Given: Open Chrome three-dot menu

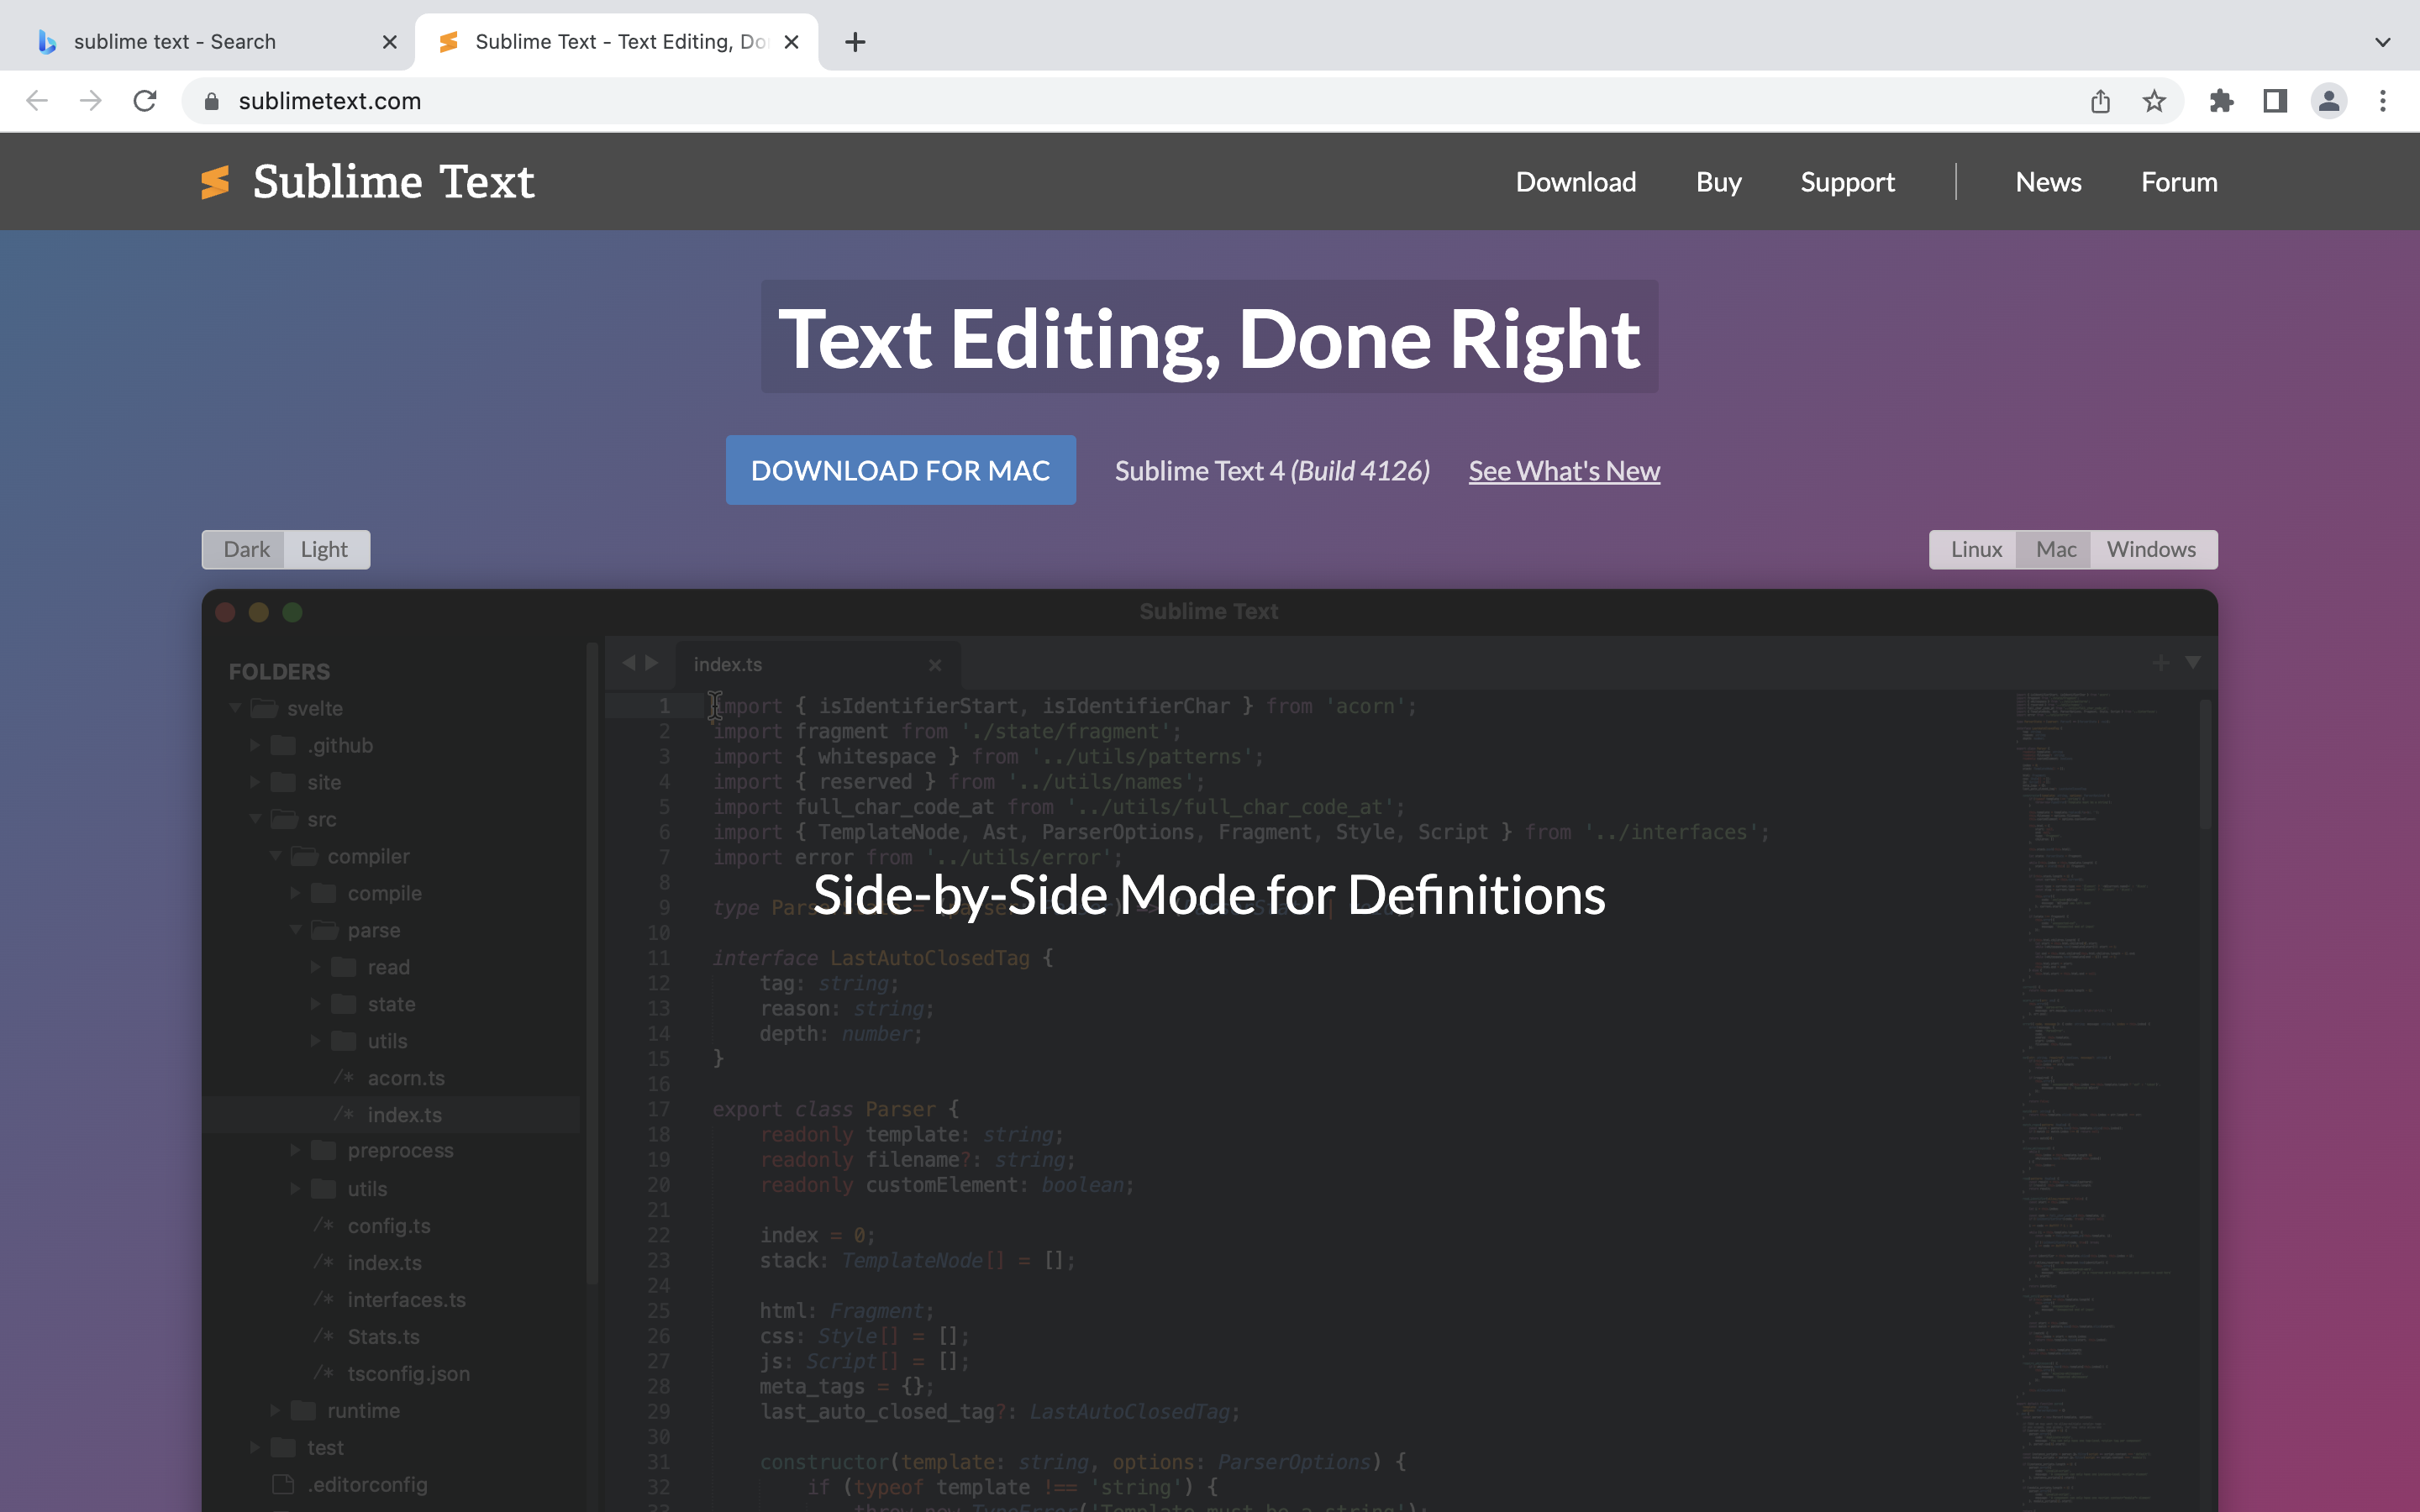Looking at the screenshot, I should point(2383,101).
